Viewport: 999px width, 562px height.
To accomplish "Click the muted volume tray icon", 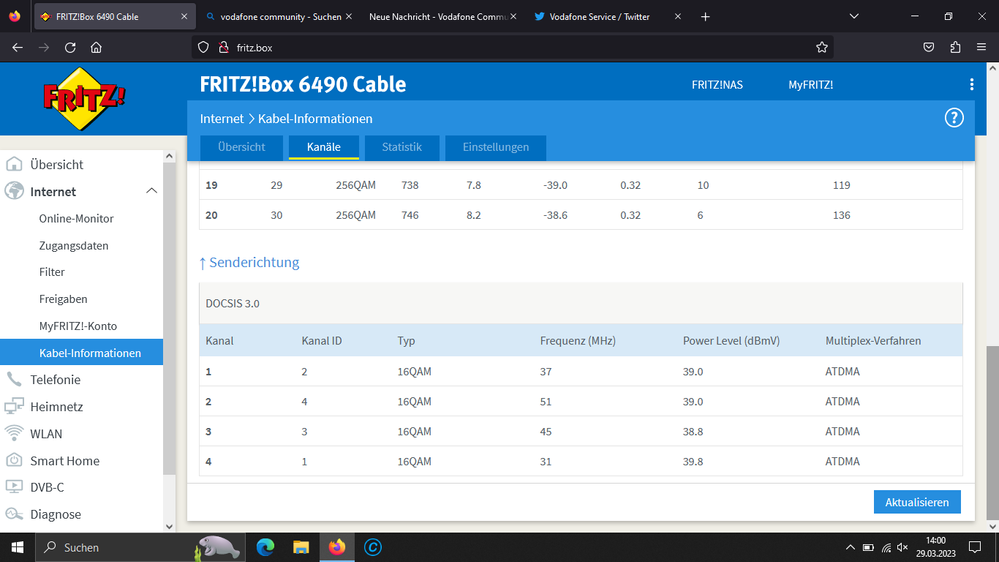I will (903, 547).
